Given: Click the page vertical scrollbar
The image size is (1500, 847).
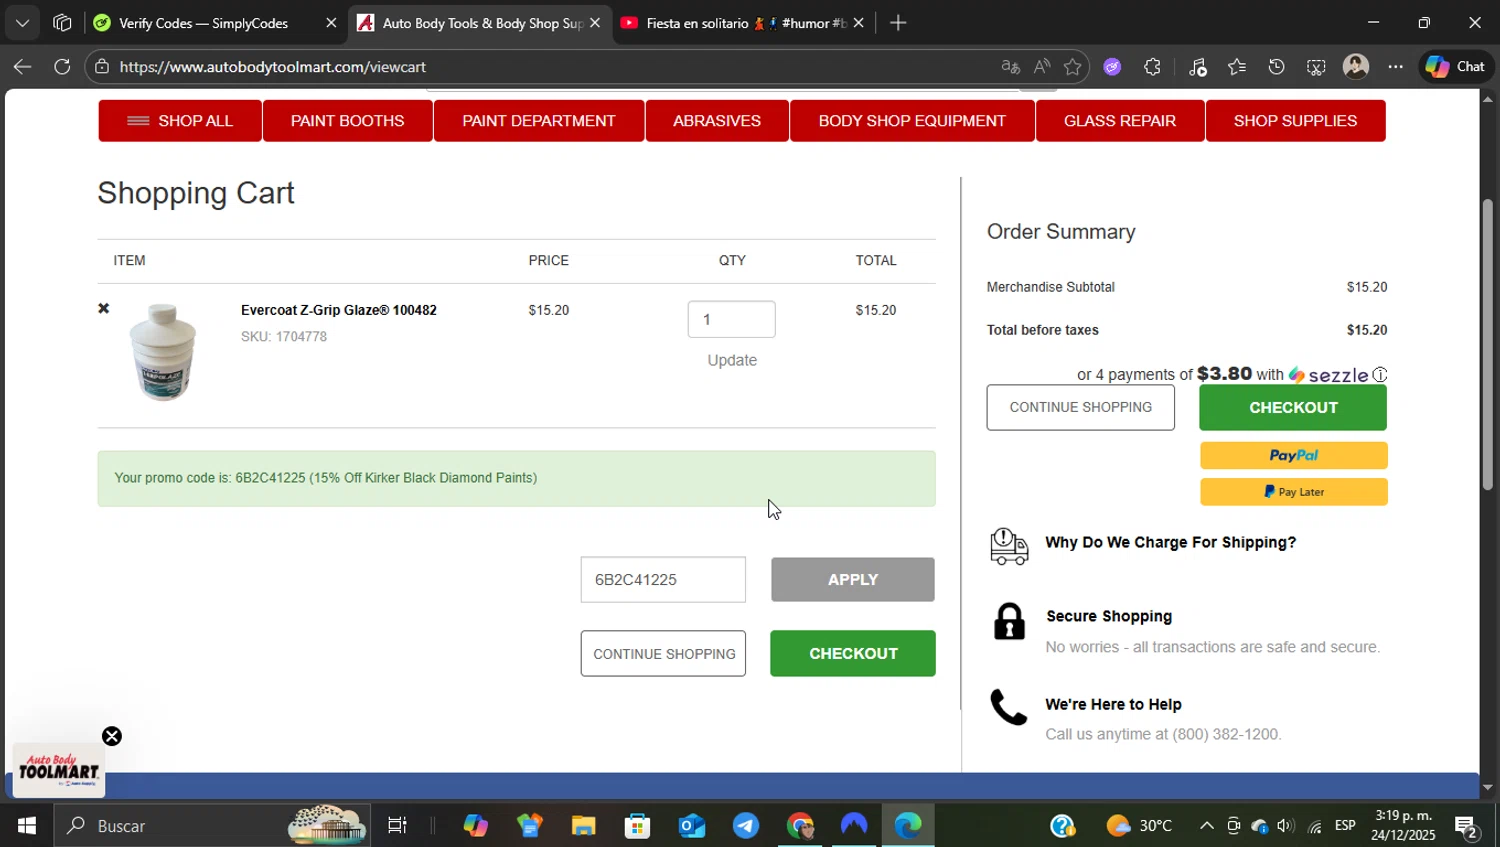Looking at the screenshot, I should coord(1488,344).
